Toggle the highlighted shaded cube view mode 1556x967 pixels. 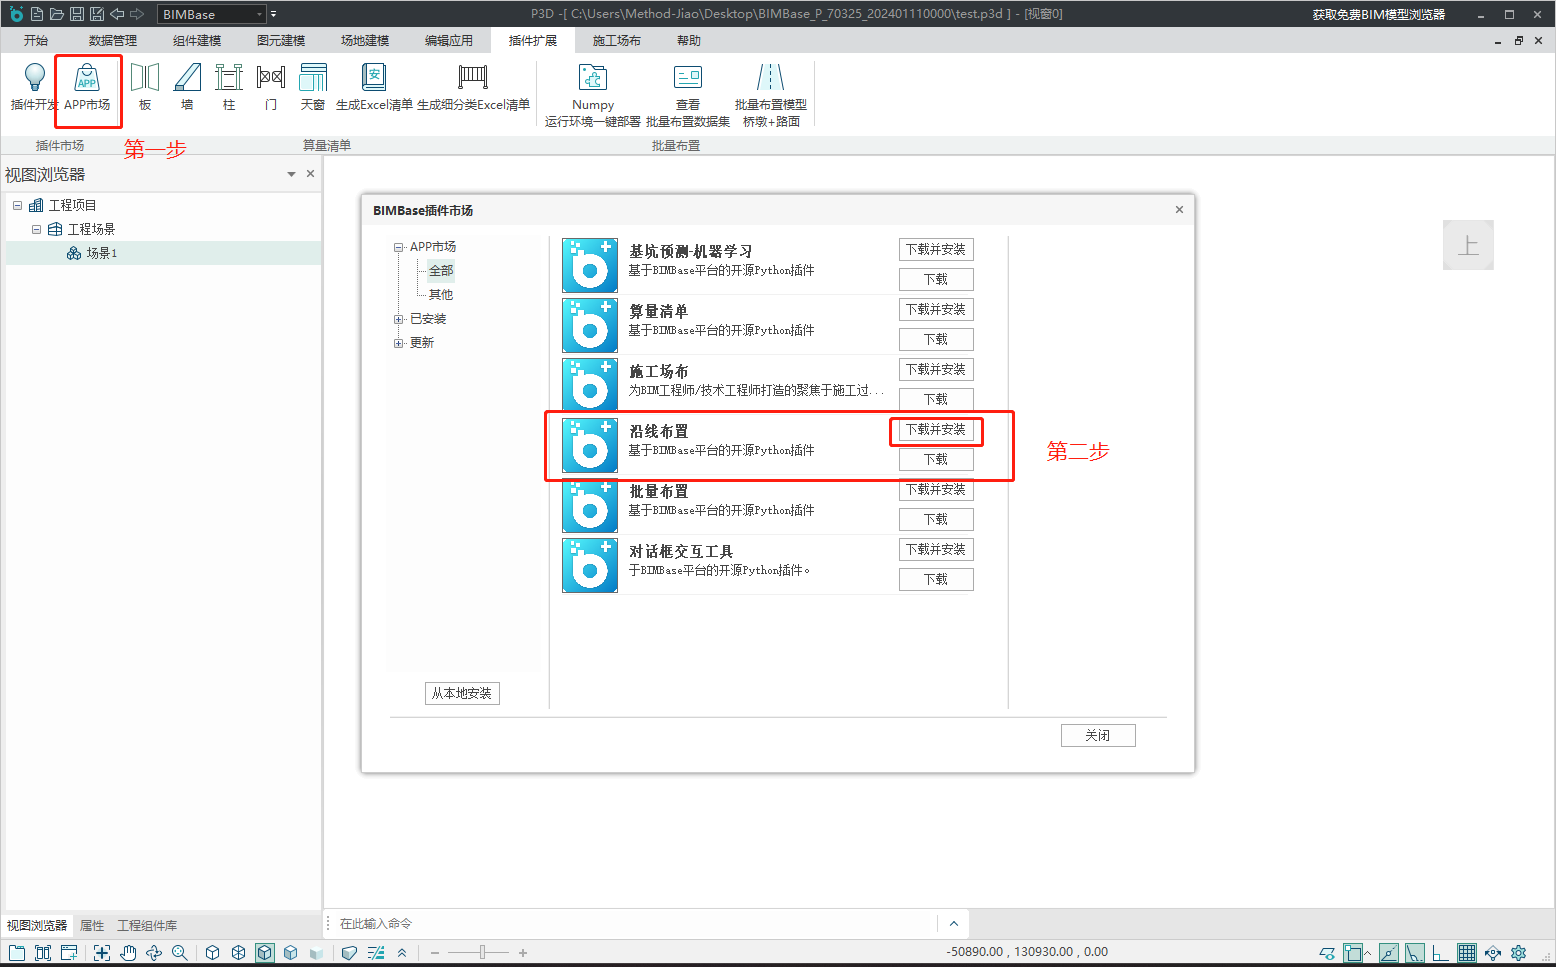point(265,953)
